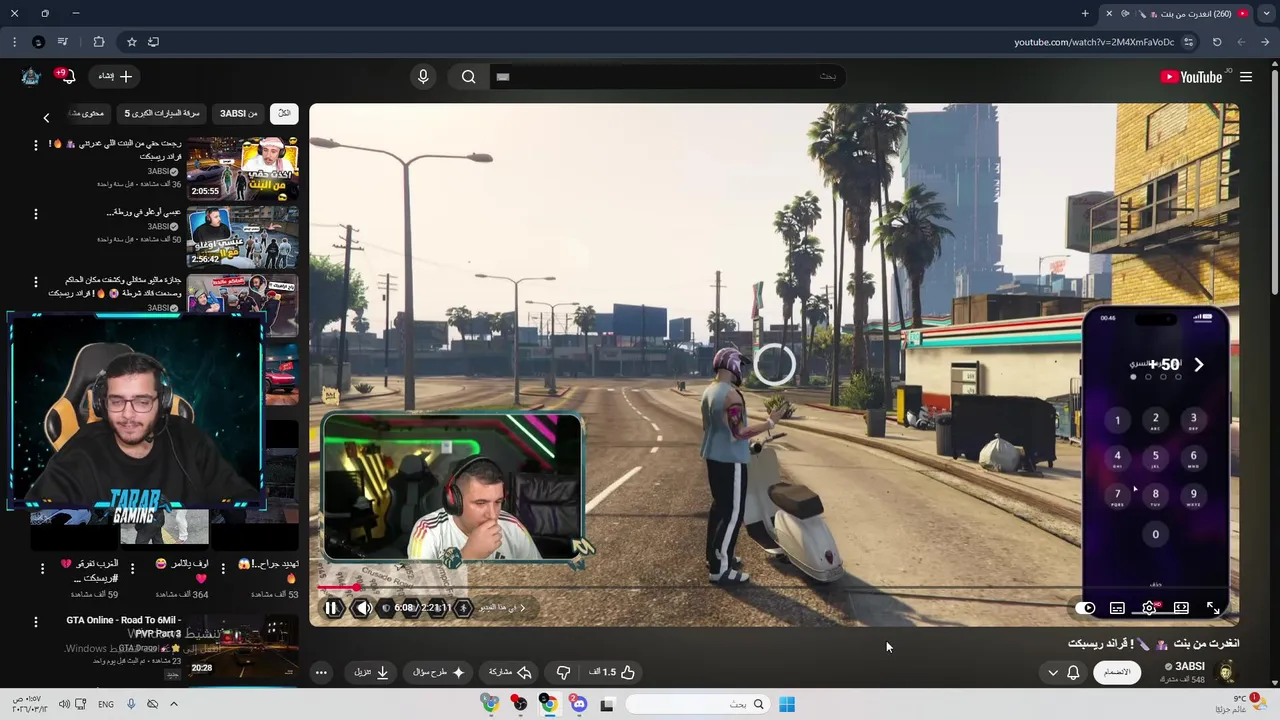Image resolution: width=1280 pixels, height=720 pixels.
Task: Open options for the 36 ألف مشاهدة recommended video
Action: coord(36,145)
